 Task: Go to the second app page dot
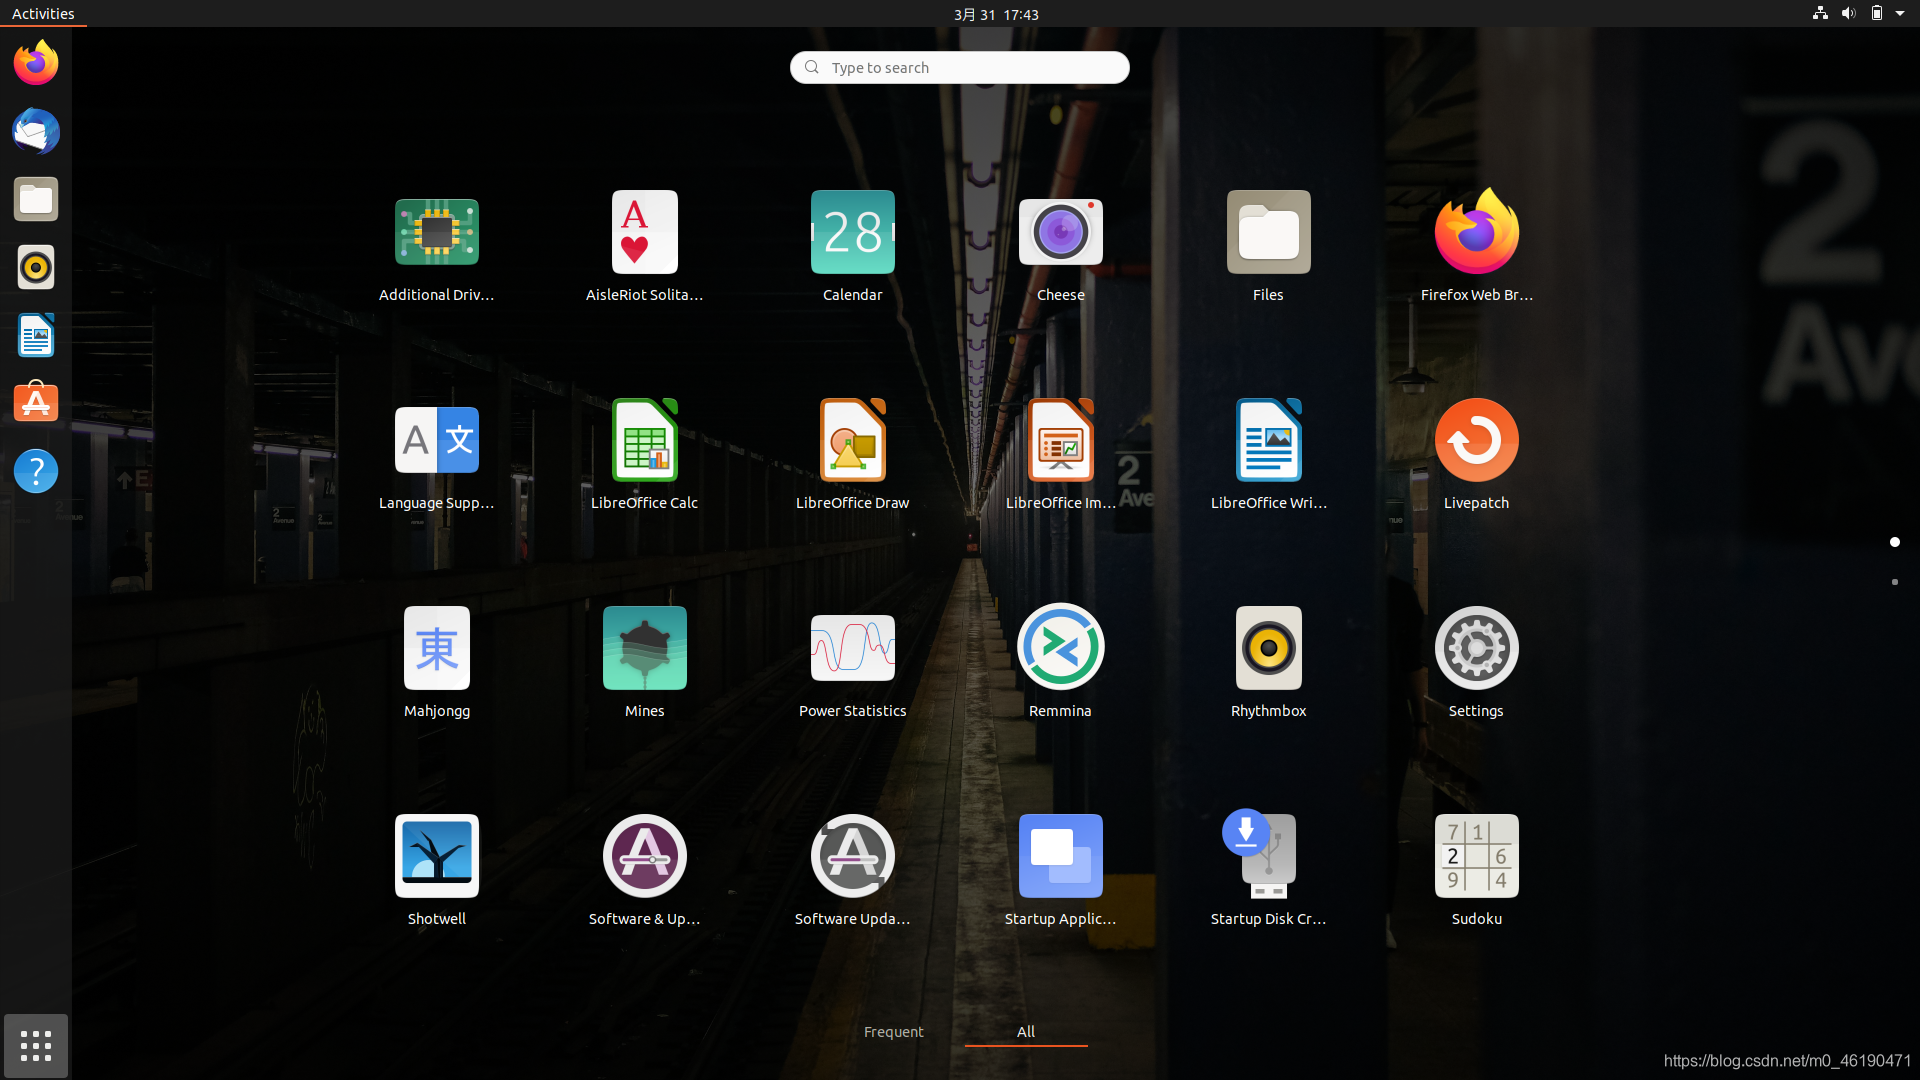coord(1894,582)
